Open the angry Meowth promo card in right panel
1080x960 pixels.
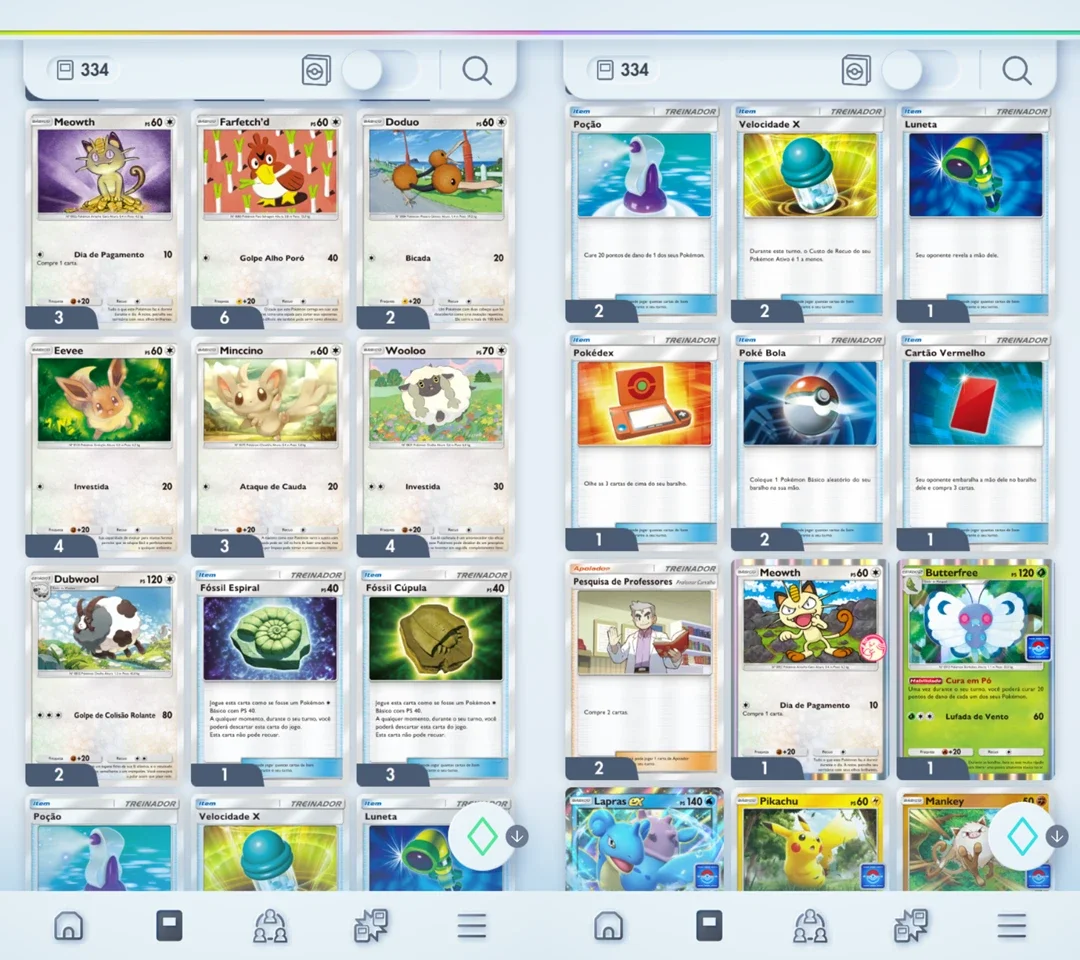pos(810,670)
